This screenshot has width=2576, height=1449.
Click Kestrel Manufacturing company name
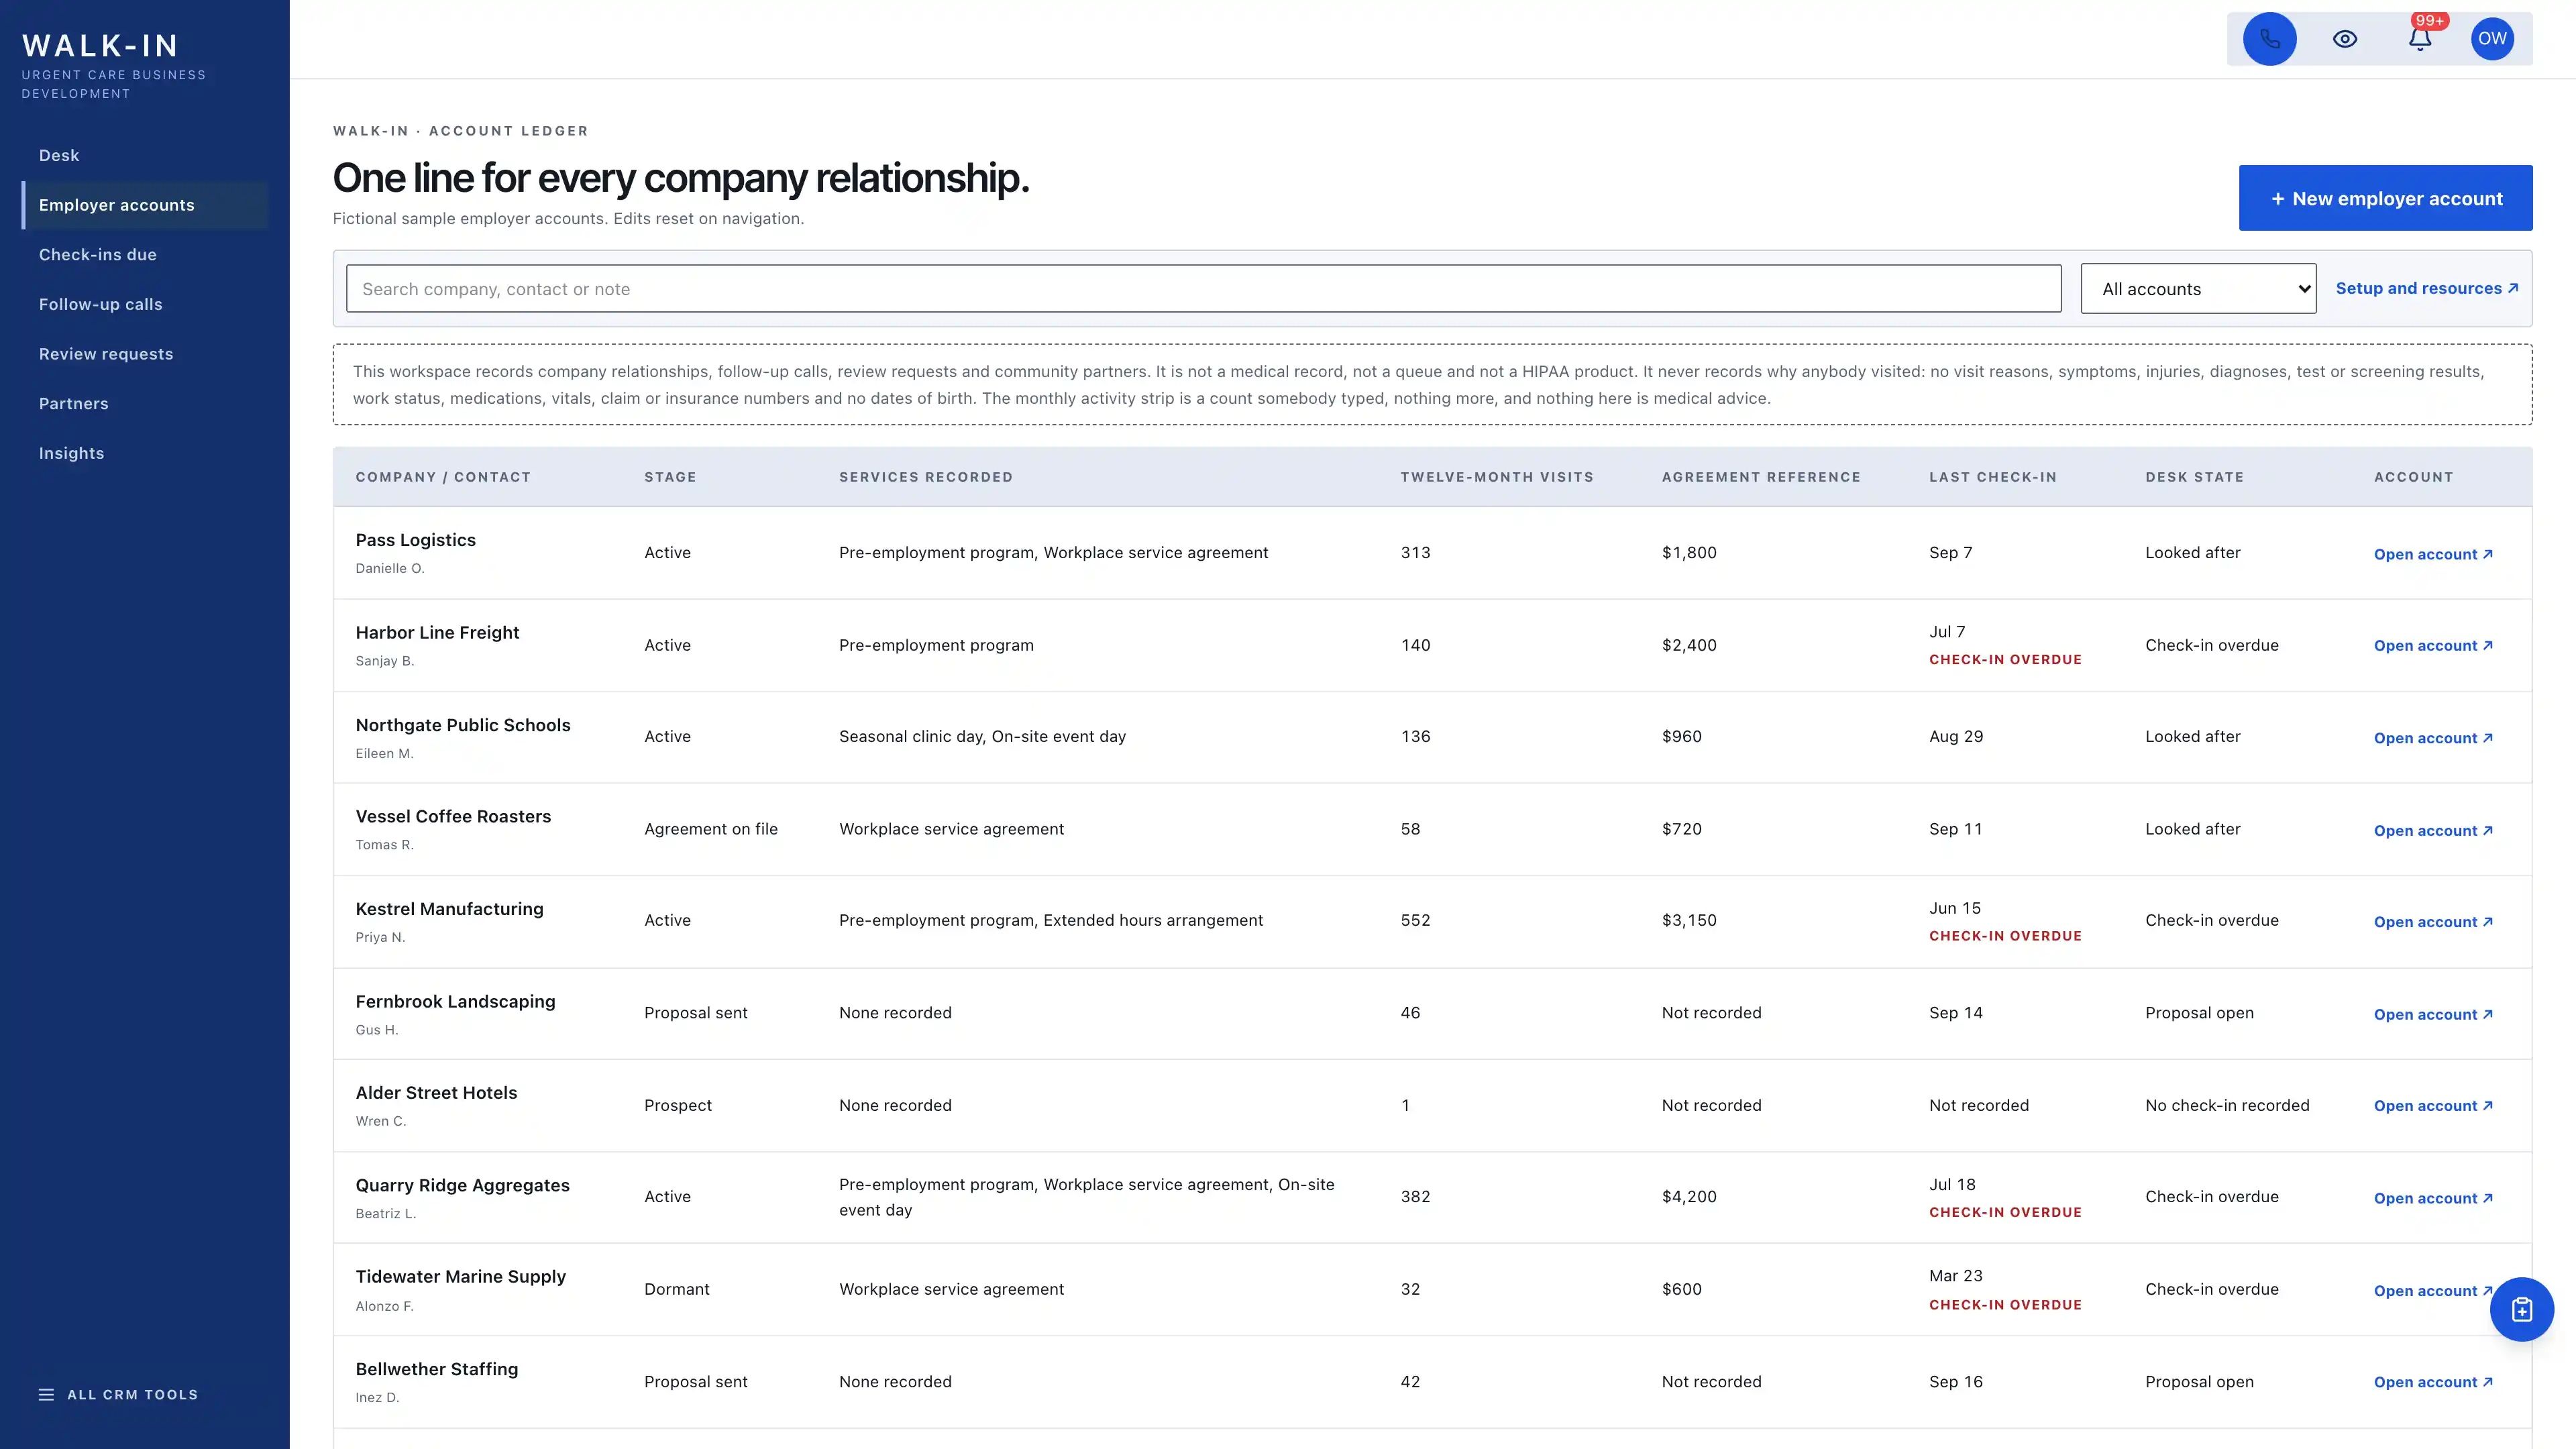pyautogui.click(x=449, y=909)
